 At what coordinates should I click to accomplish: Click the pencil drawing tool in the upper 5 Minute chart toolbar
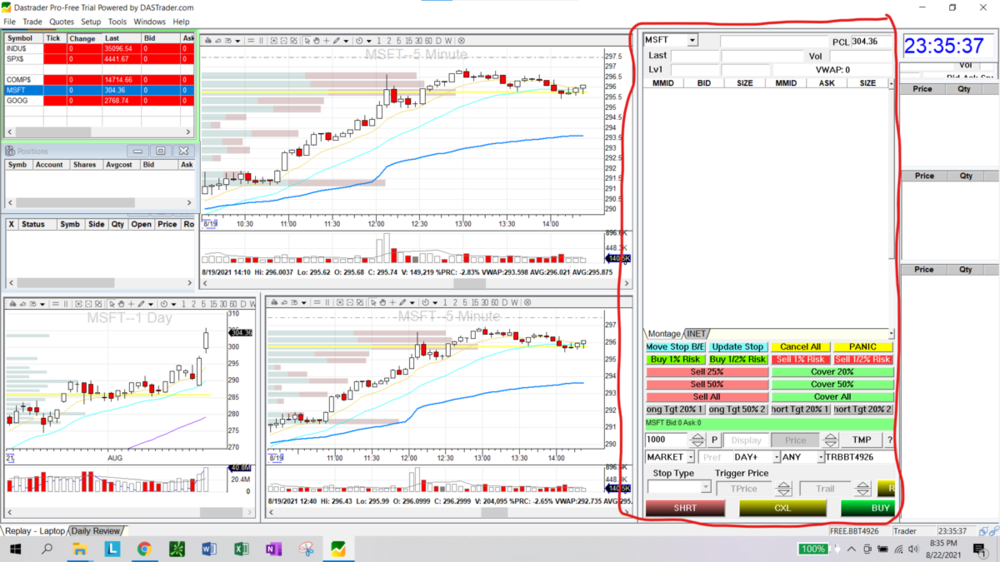click(x=337, y=41)
